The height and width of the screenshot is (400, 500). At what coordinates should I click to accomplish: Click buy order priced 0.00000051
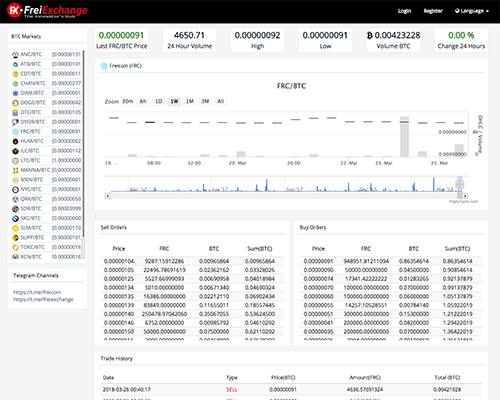tap(391, 314)
